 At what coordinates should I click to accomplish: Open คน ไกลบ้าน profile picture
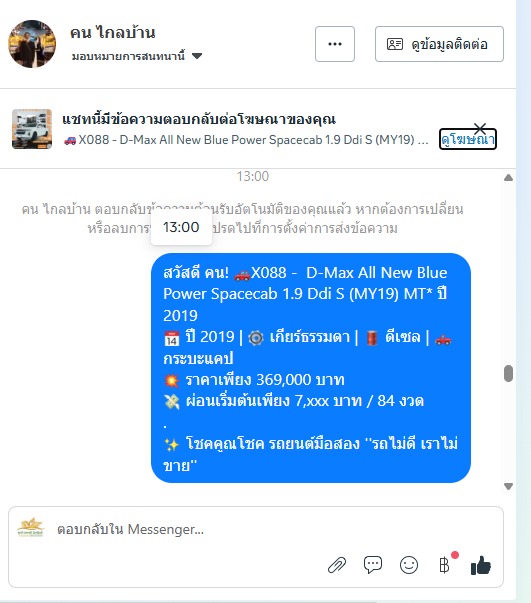32,44
